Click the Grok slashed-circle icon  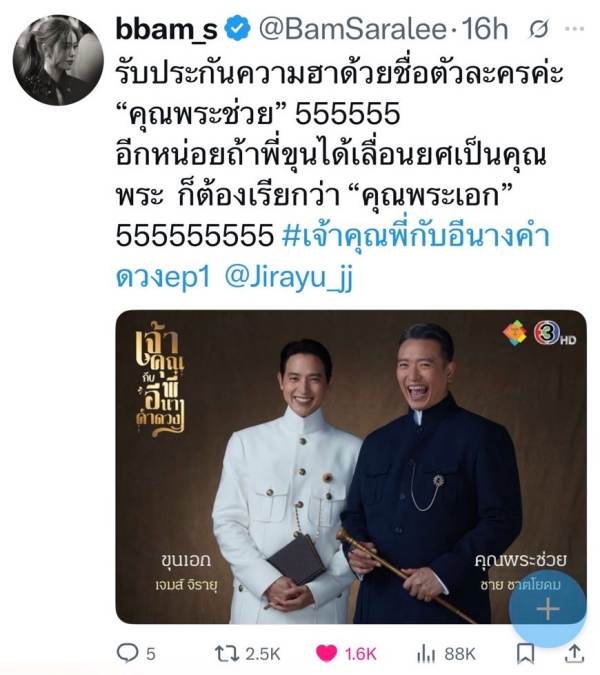point(539,29)
